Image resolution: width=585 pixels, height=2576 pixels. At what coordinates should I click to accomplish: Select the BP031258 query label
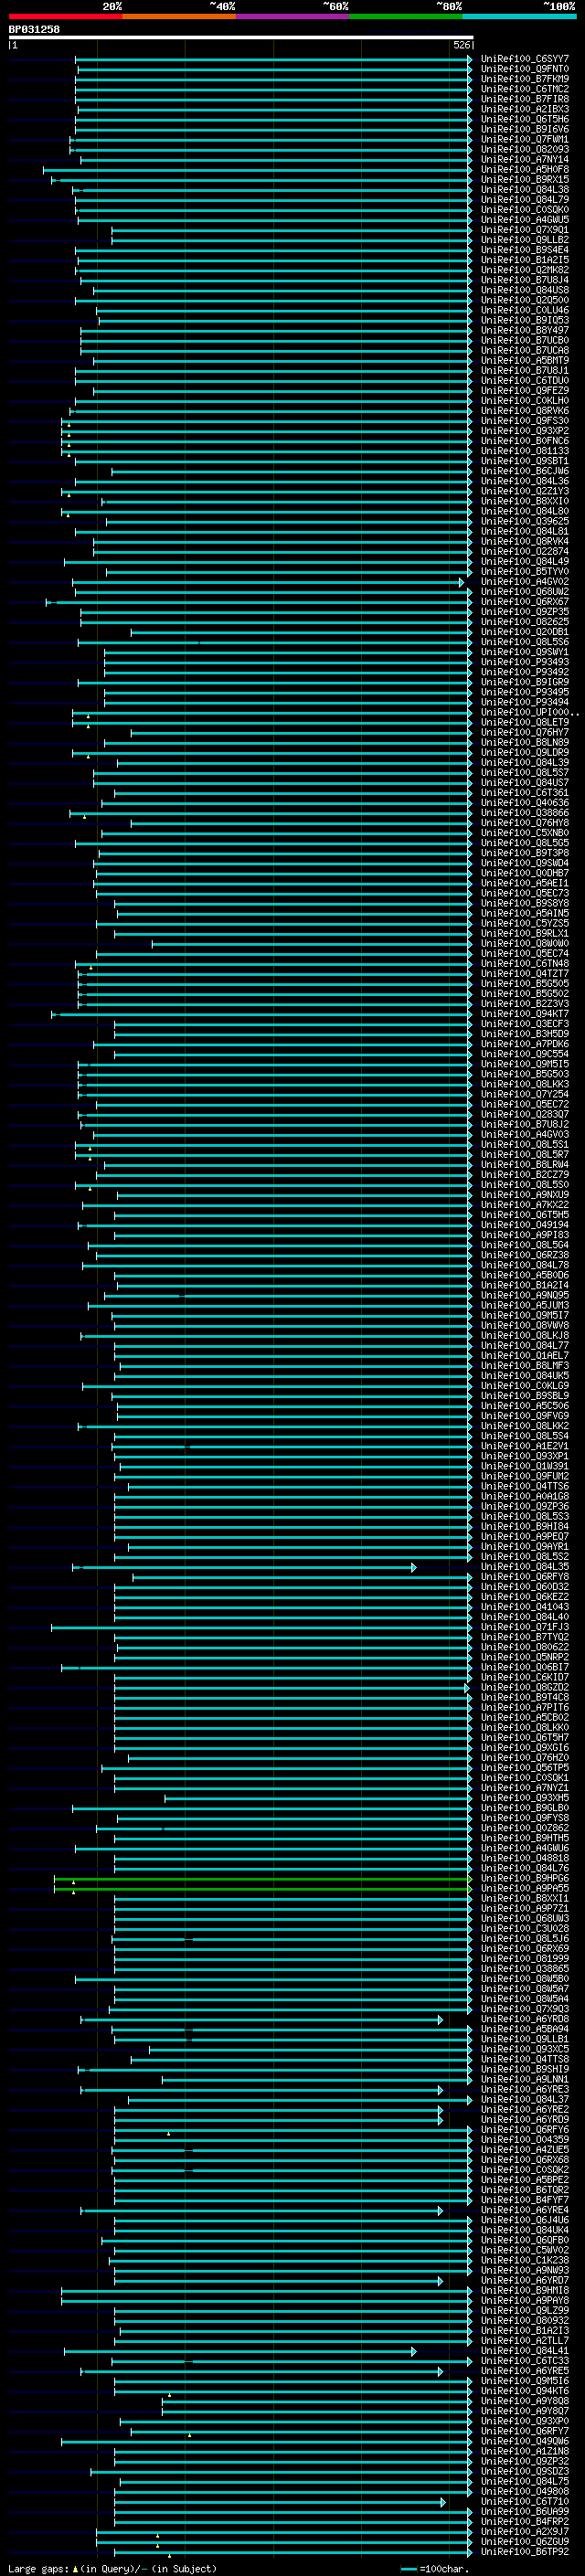[34, 30]
